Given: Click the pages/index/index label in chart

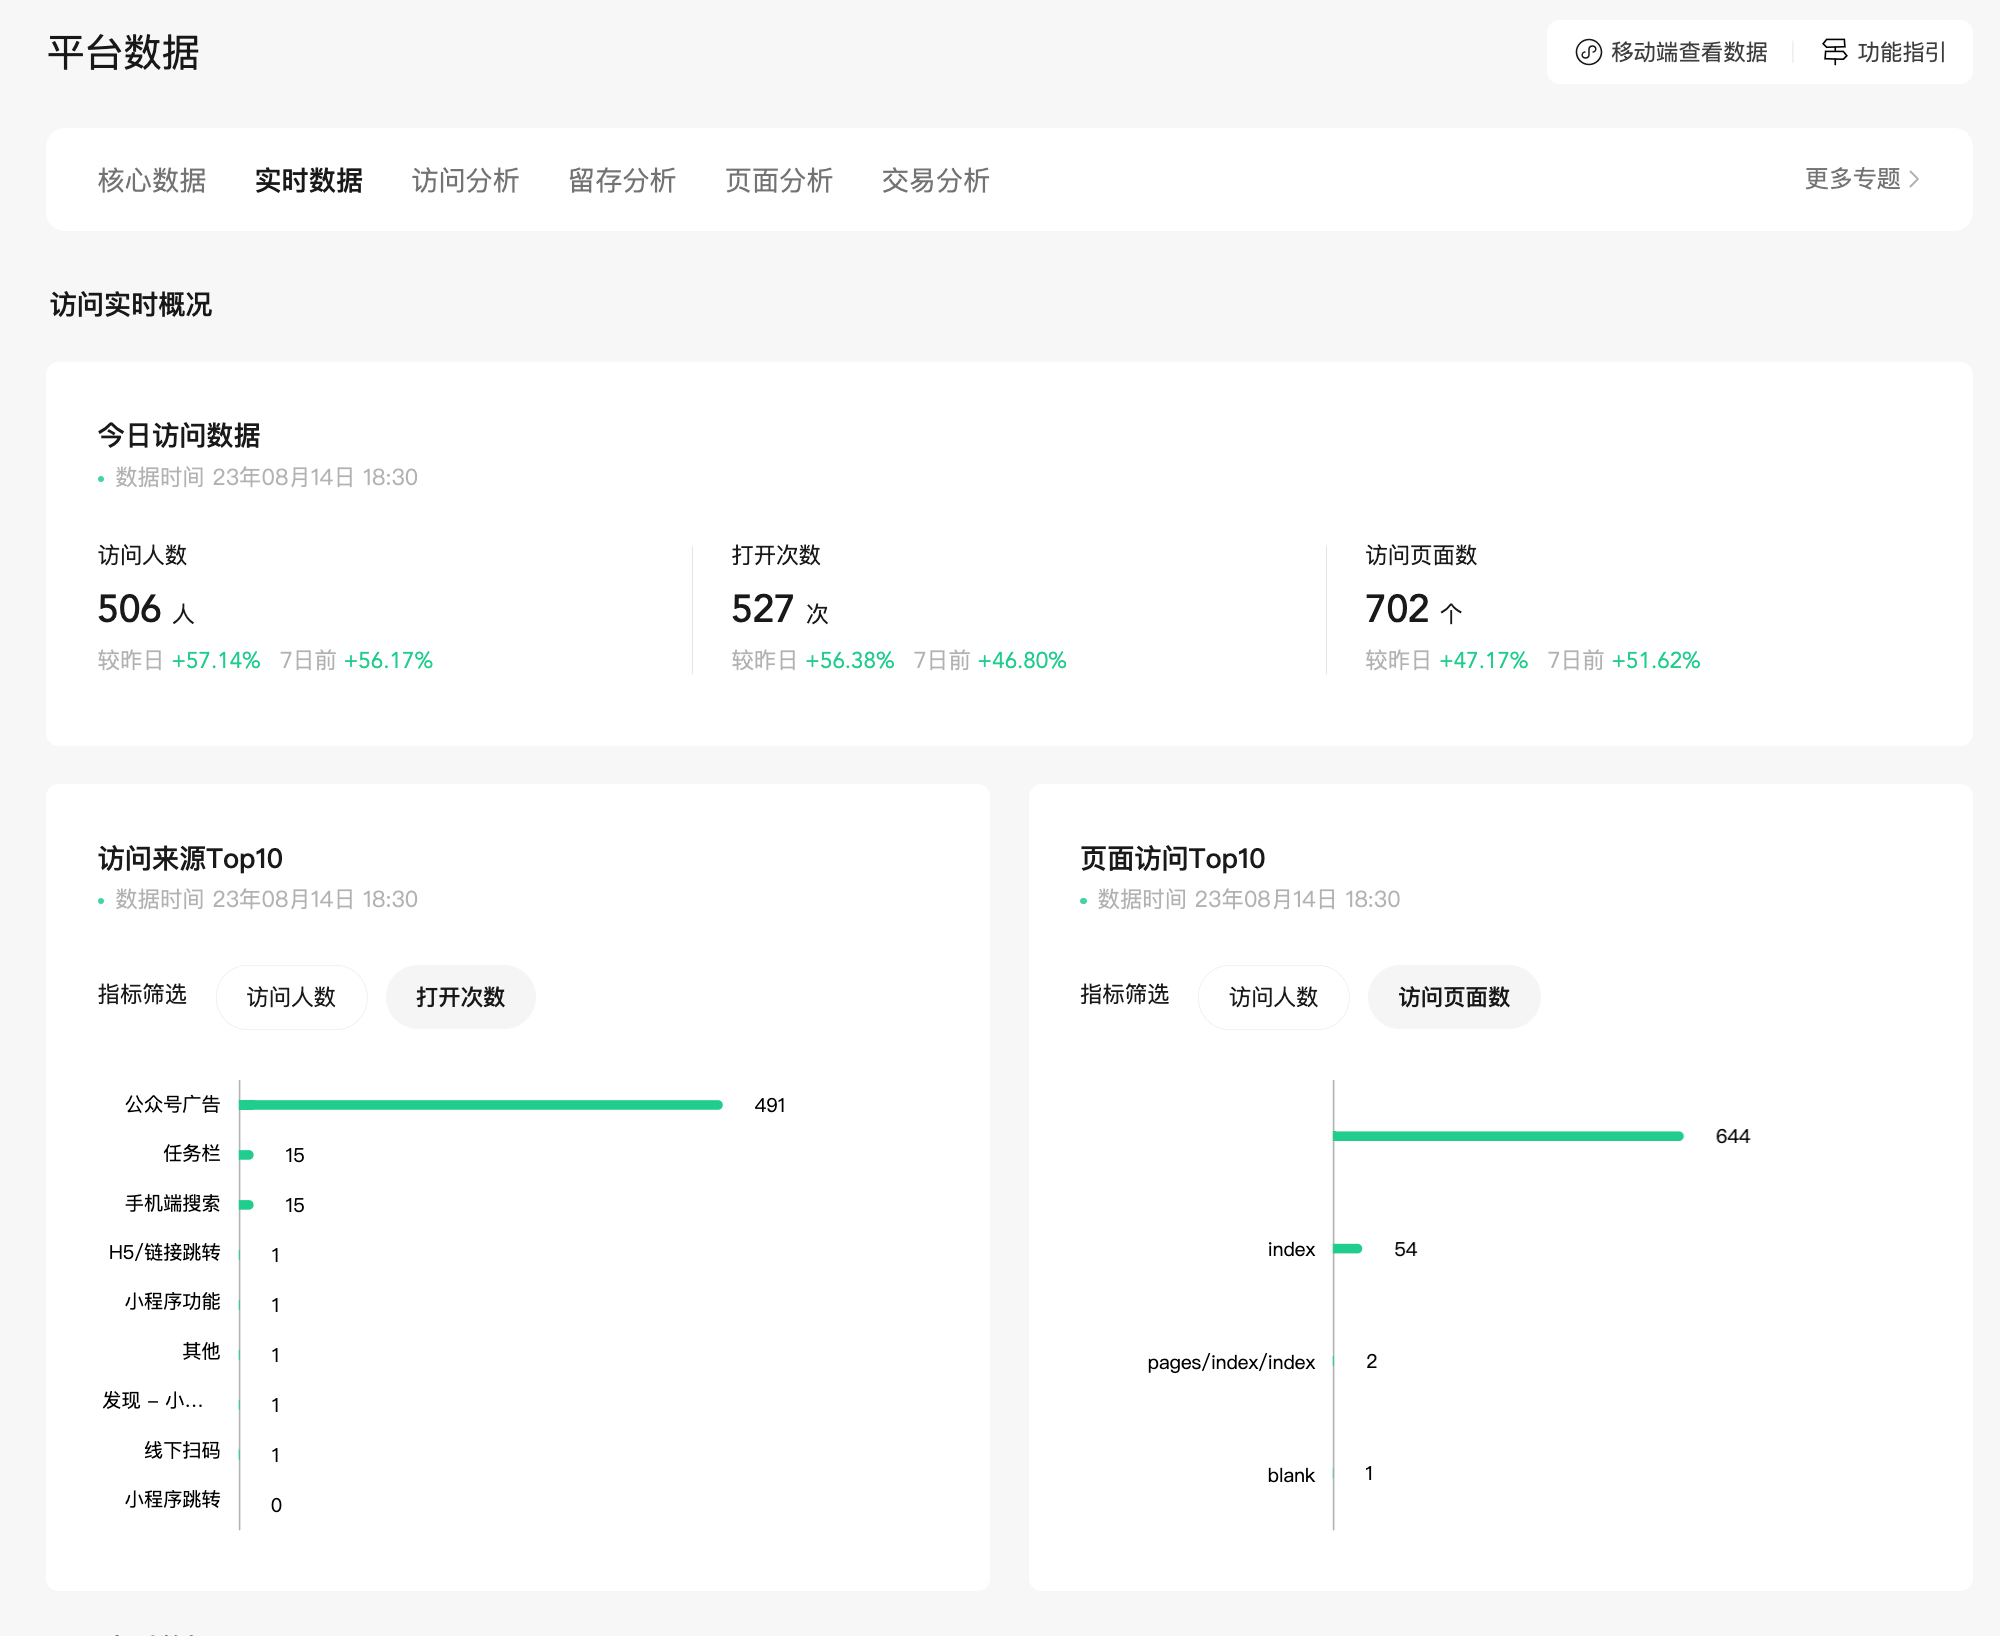Looking at the screenshot, I should click(x=1231, y=1362).
